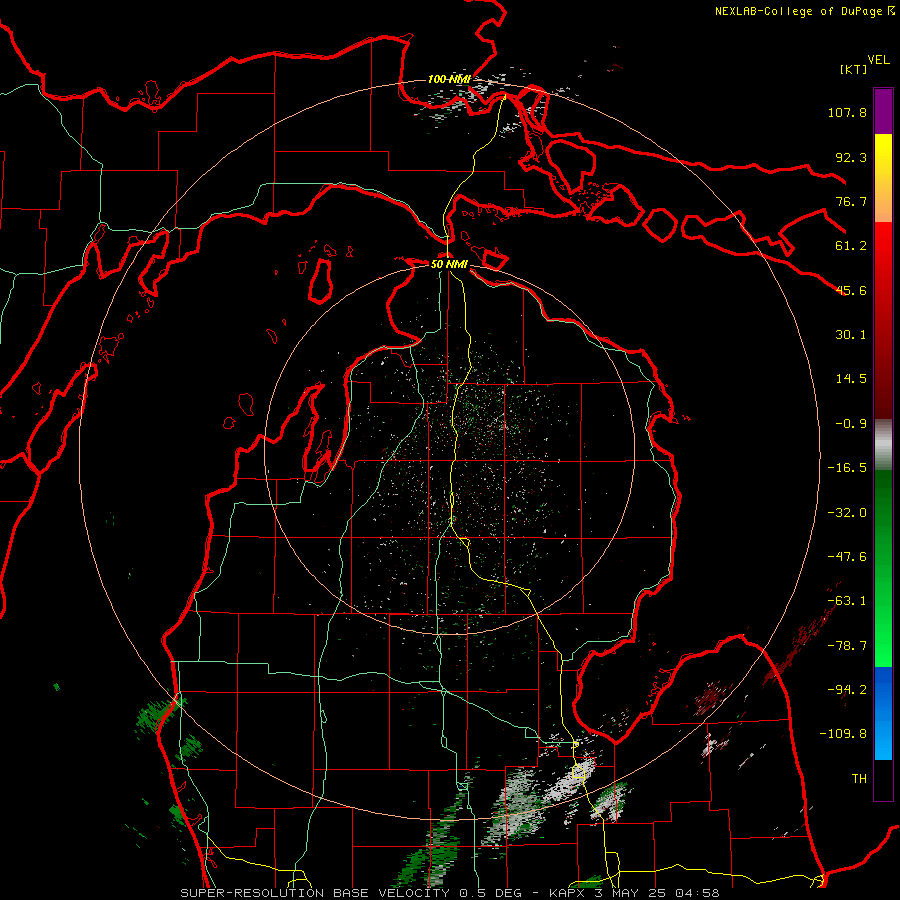Click the 30.1 velocity scale value
The image size is (900, 900).
851,335
